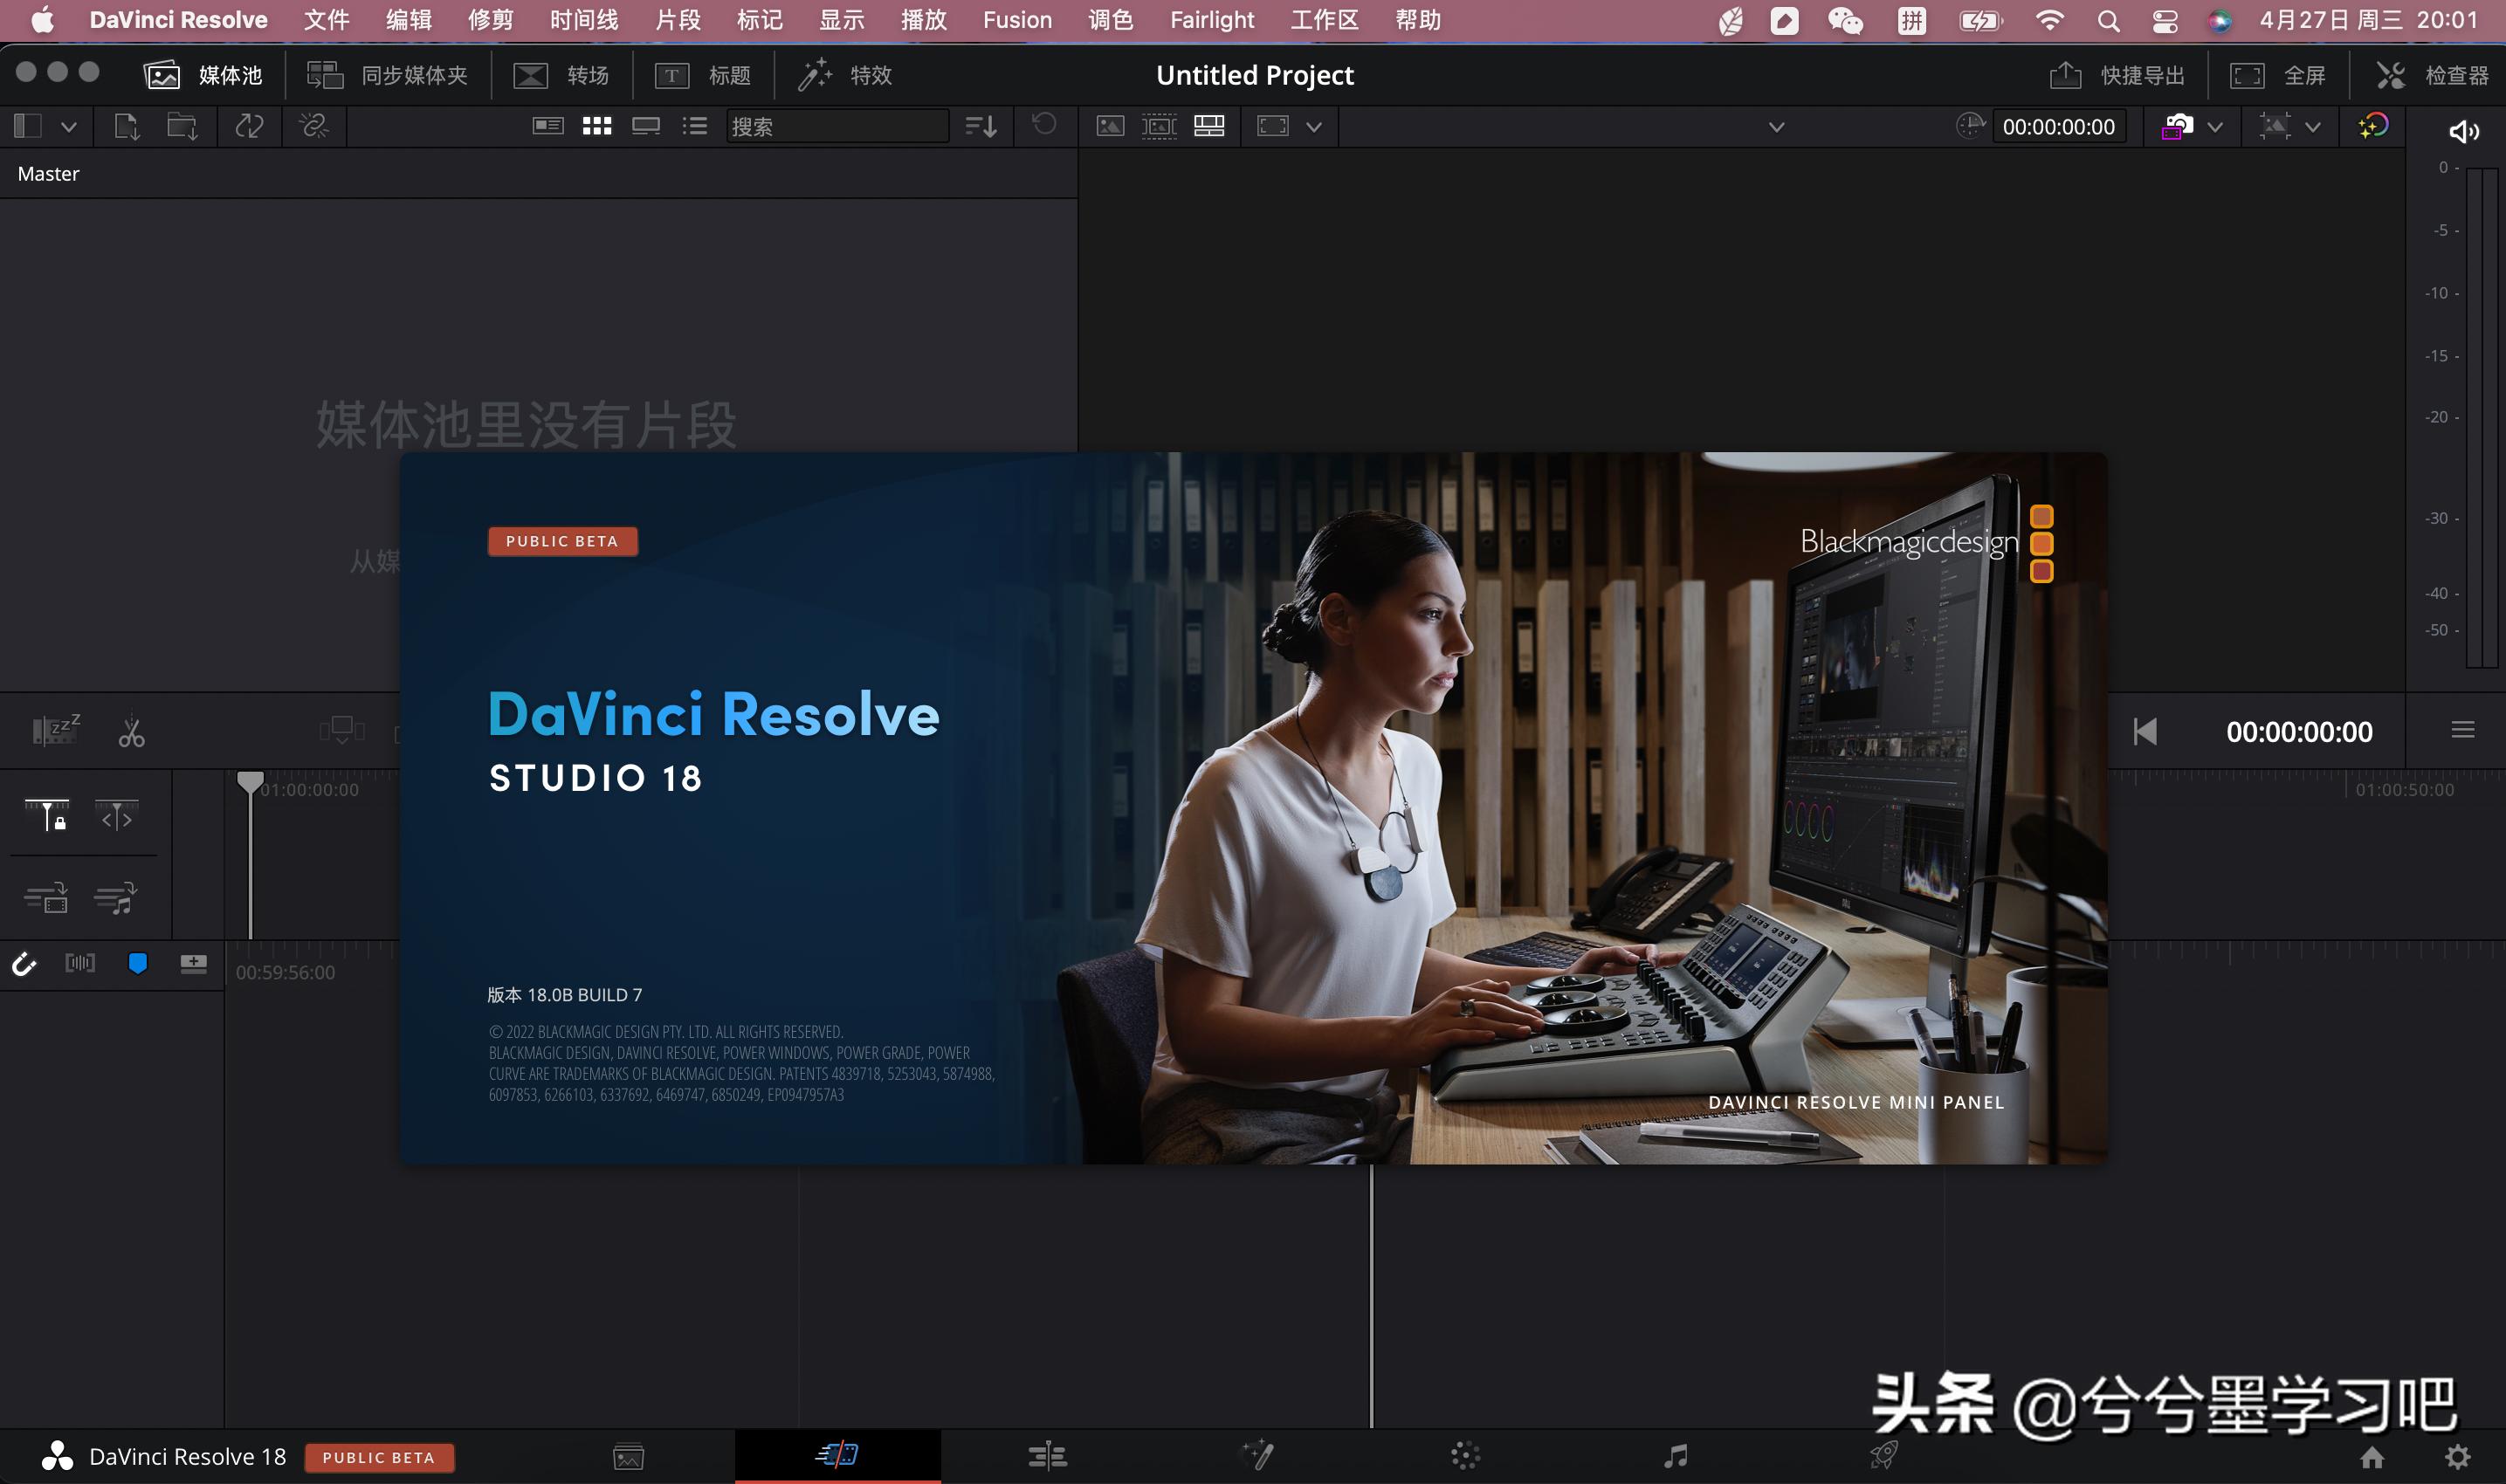Open the timeline selector dropdown in the viewer

[x=1776, y=127]
